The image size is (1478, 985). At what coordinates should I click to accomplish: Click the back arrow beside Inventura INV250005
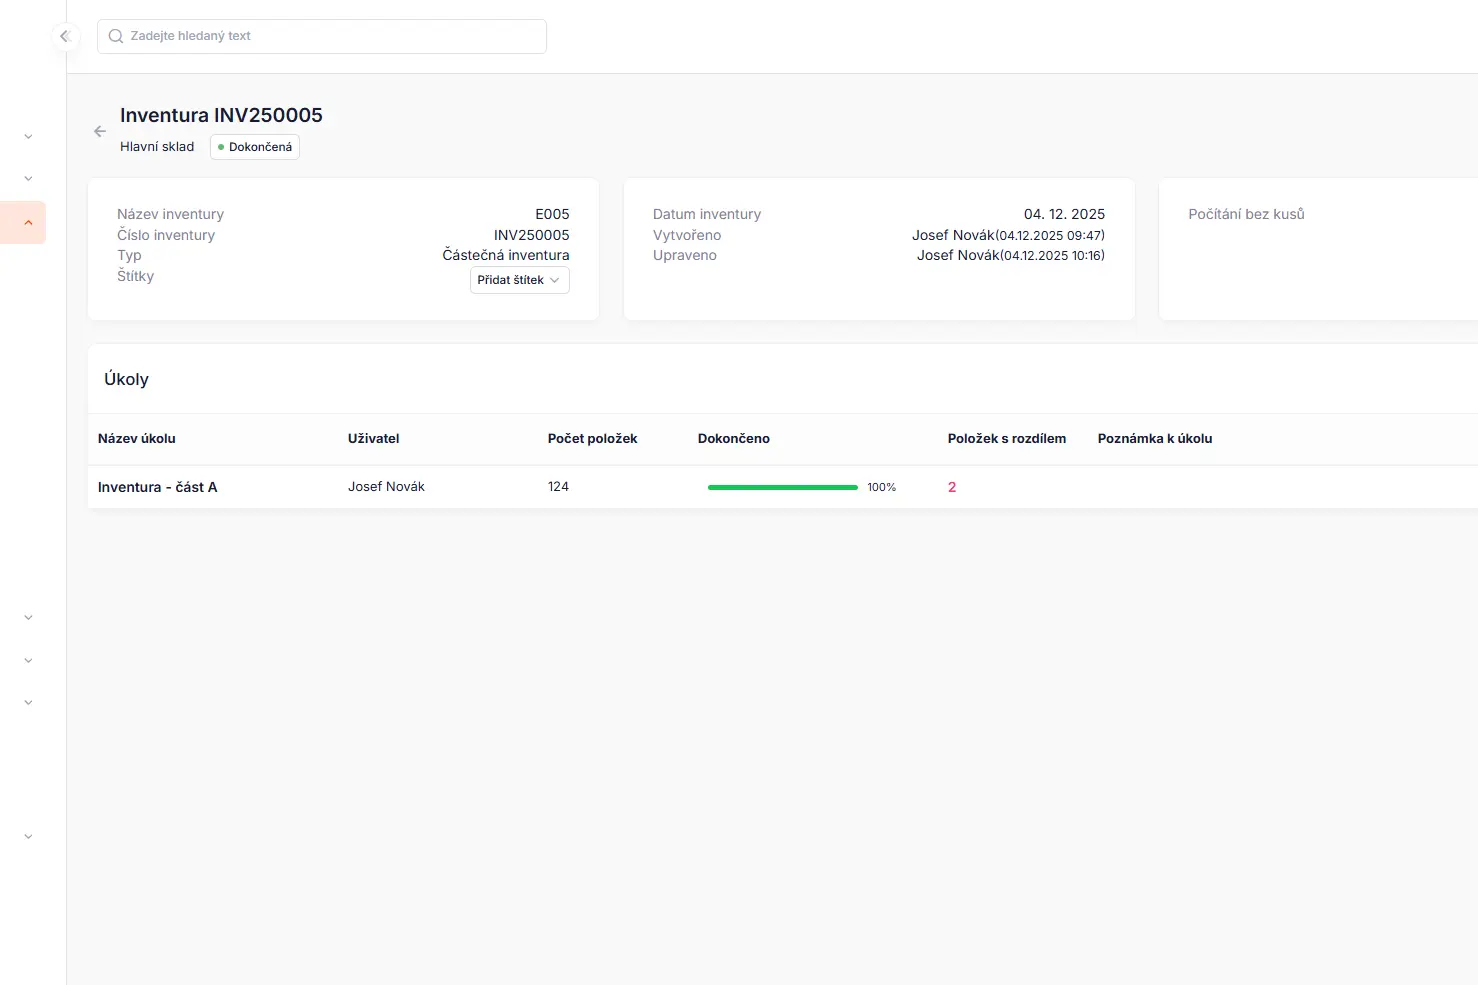(99, 131)
